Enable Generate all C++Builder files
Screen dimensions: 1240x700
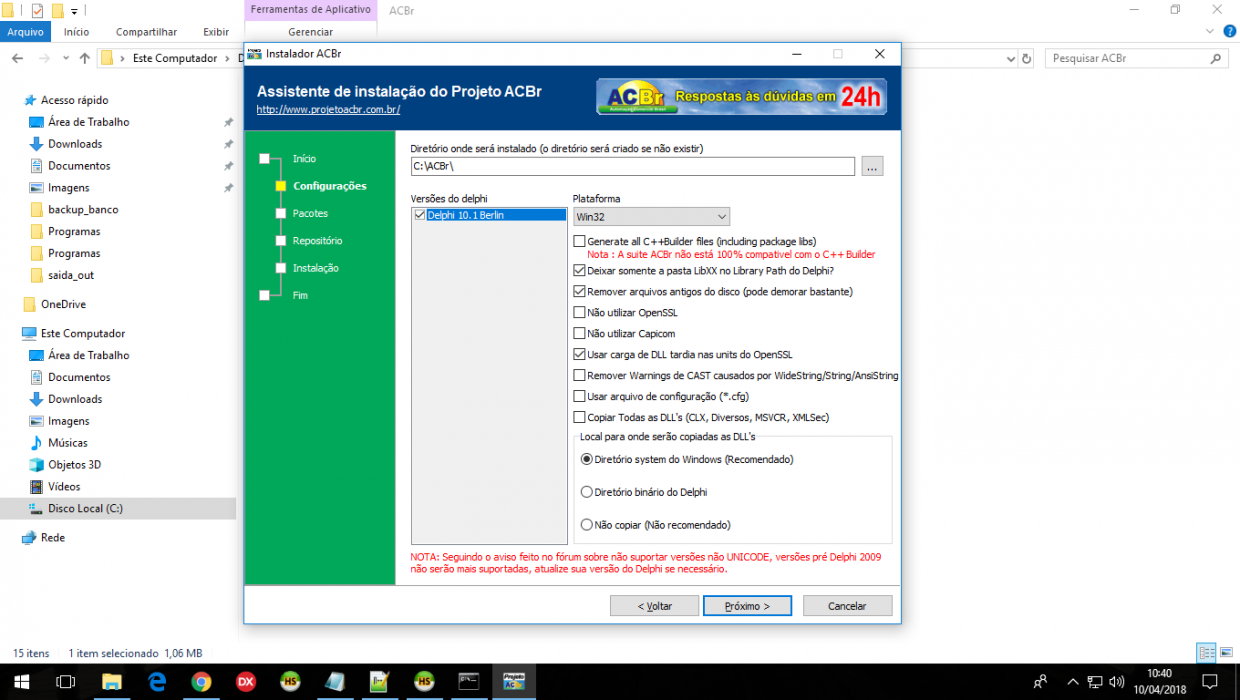coord(579,242)
